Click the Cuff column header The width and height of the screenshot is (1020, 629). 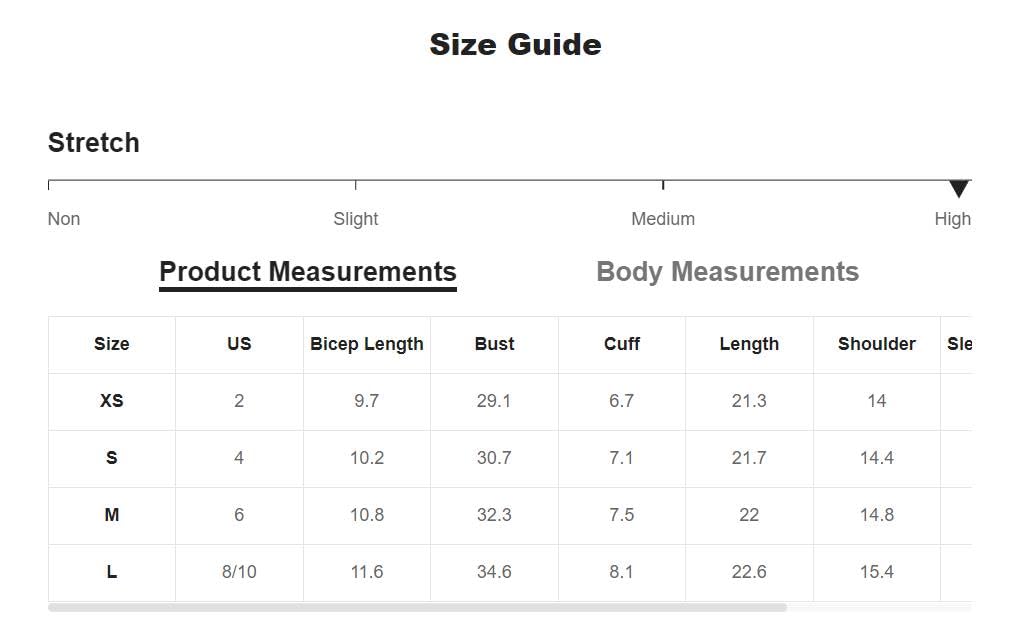click(621, 344)
